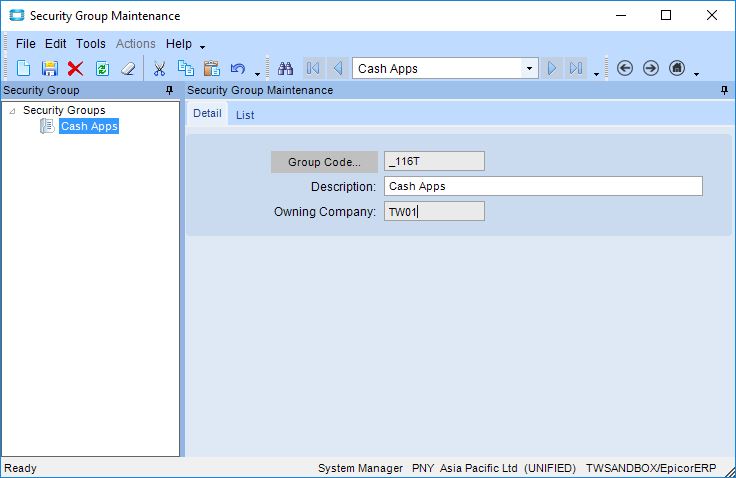
Task: Open the Actions menu
Action: tap(136, 44)
